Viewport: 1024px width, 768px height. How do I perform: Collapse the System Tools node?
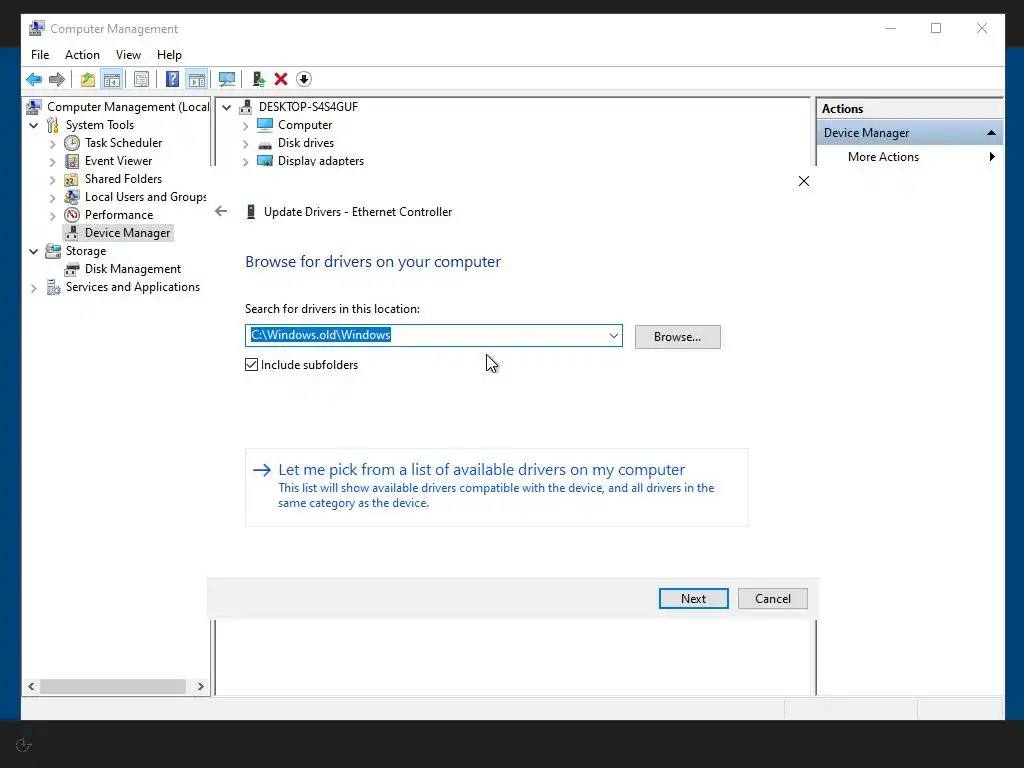(34, 125)
